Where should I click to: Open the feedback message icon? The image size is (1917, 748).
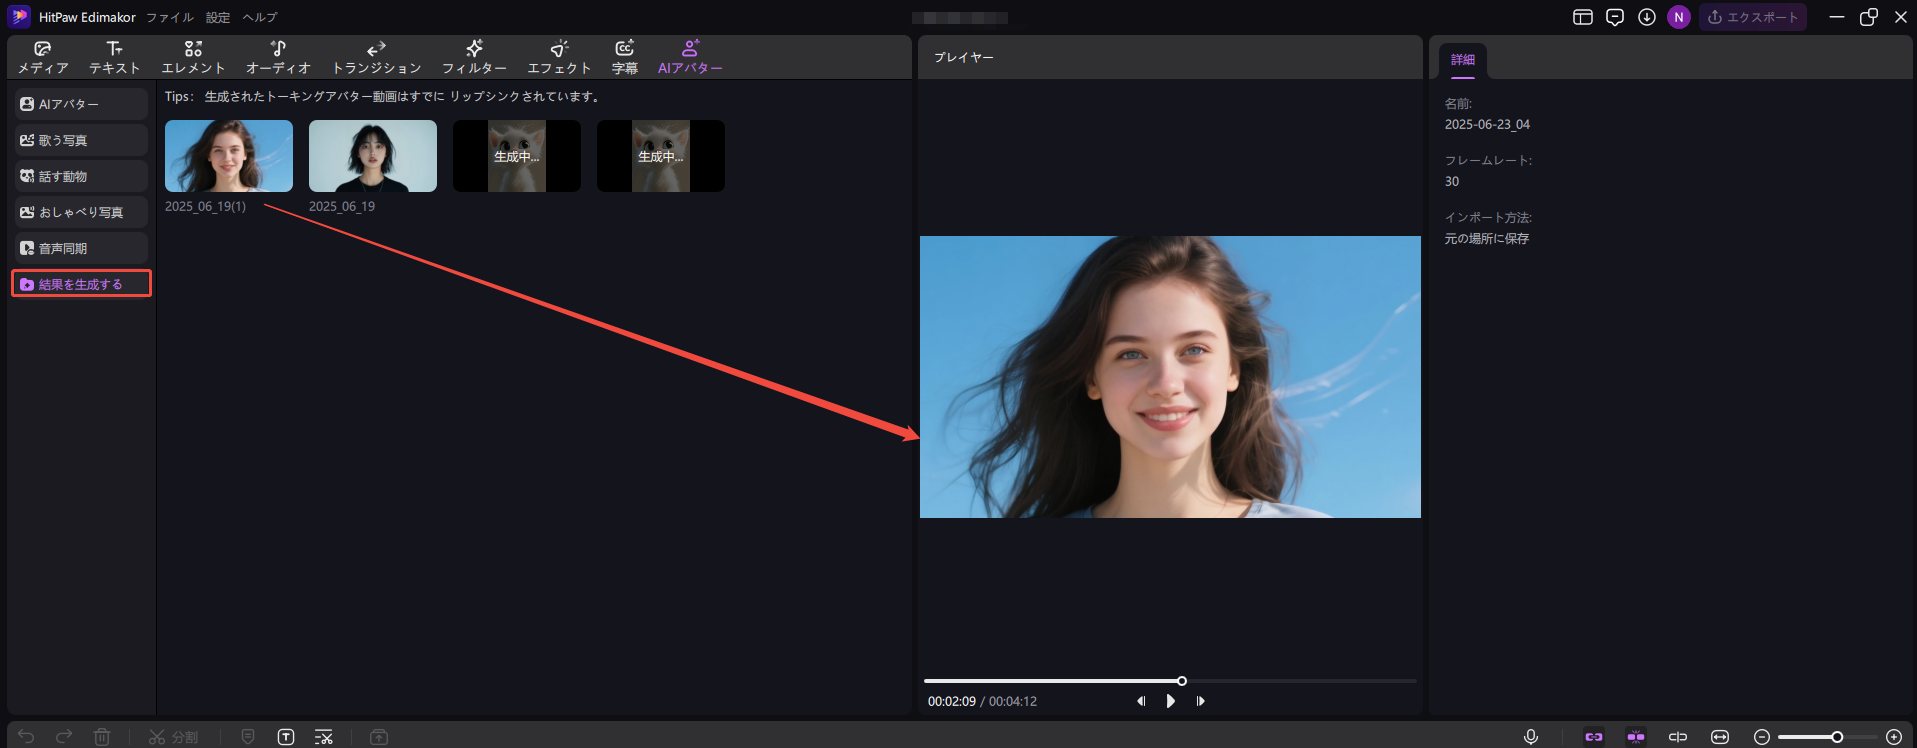(1615, 17)
